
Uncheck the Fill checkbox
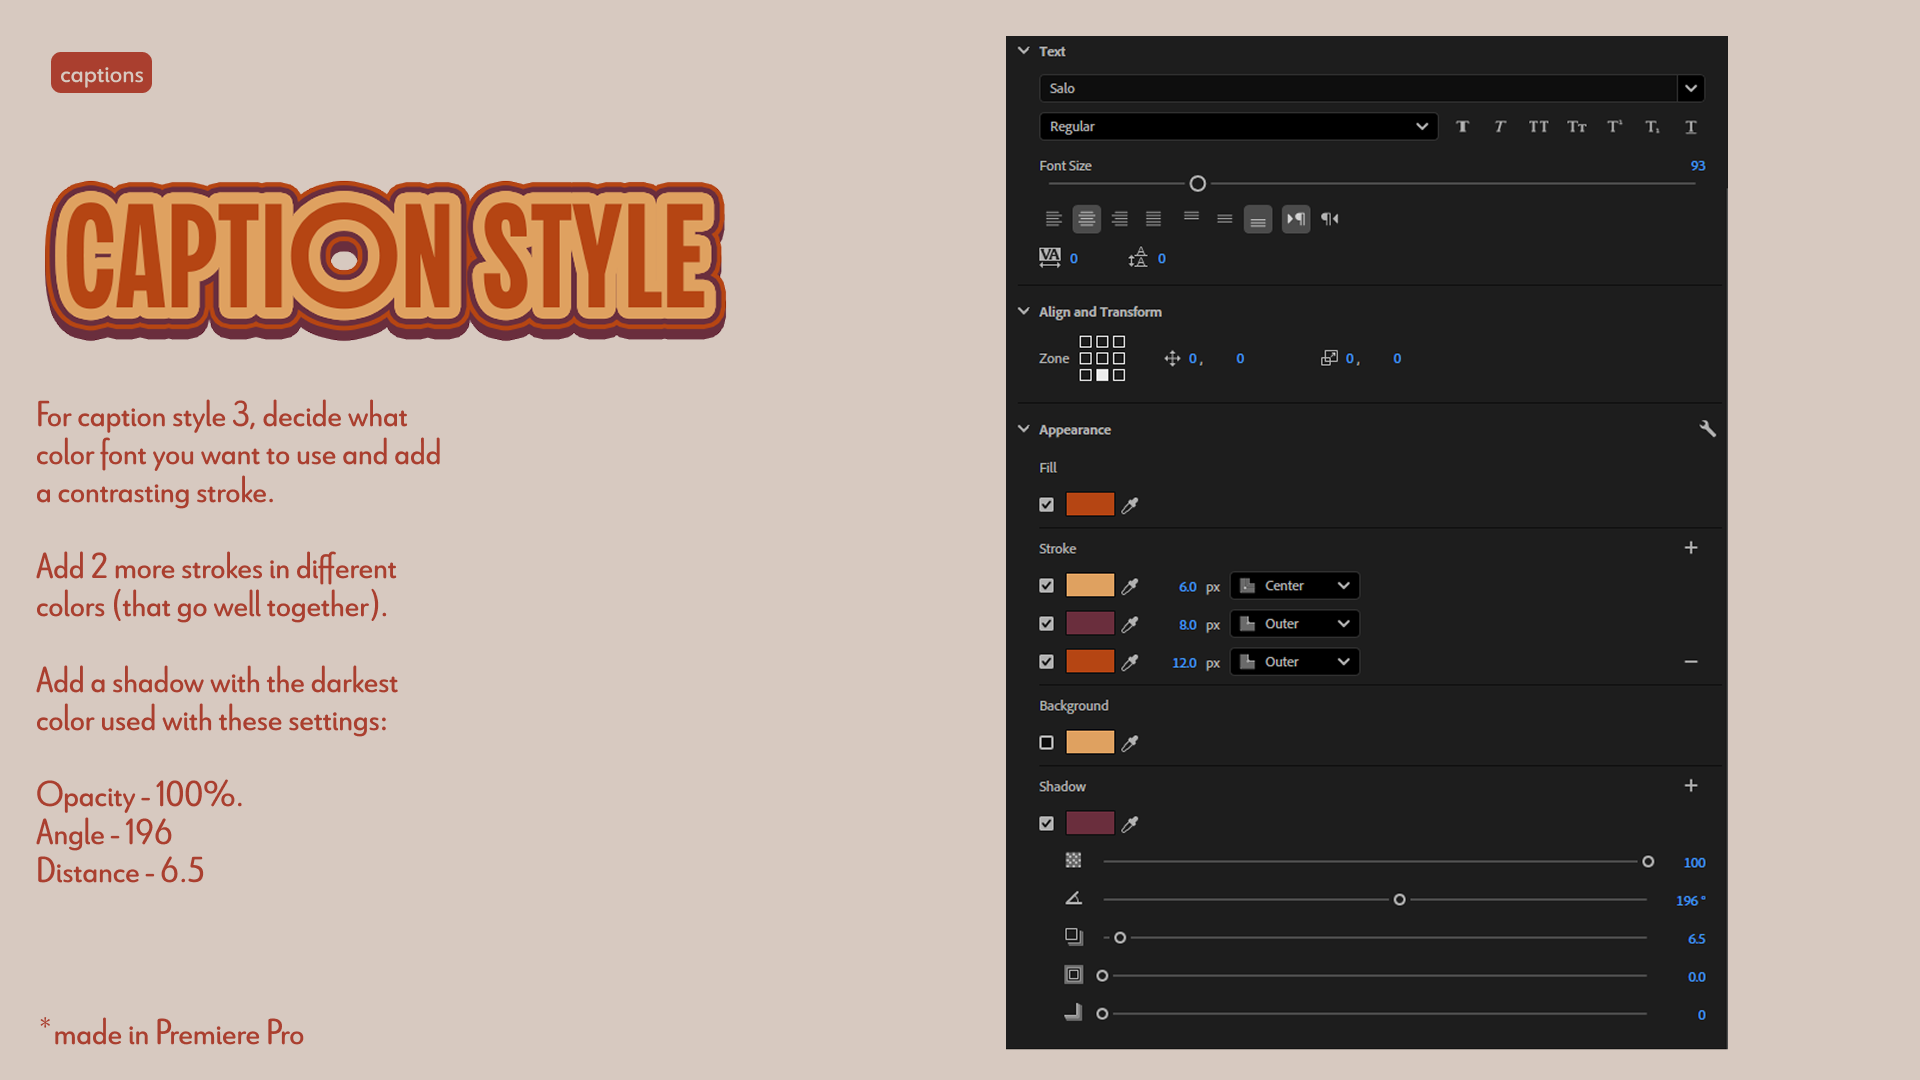1046,505
